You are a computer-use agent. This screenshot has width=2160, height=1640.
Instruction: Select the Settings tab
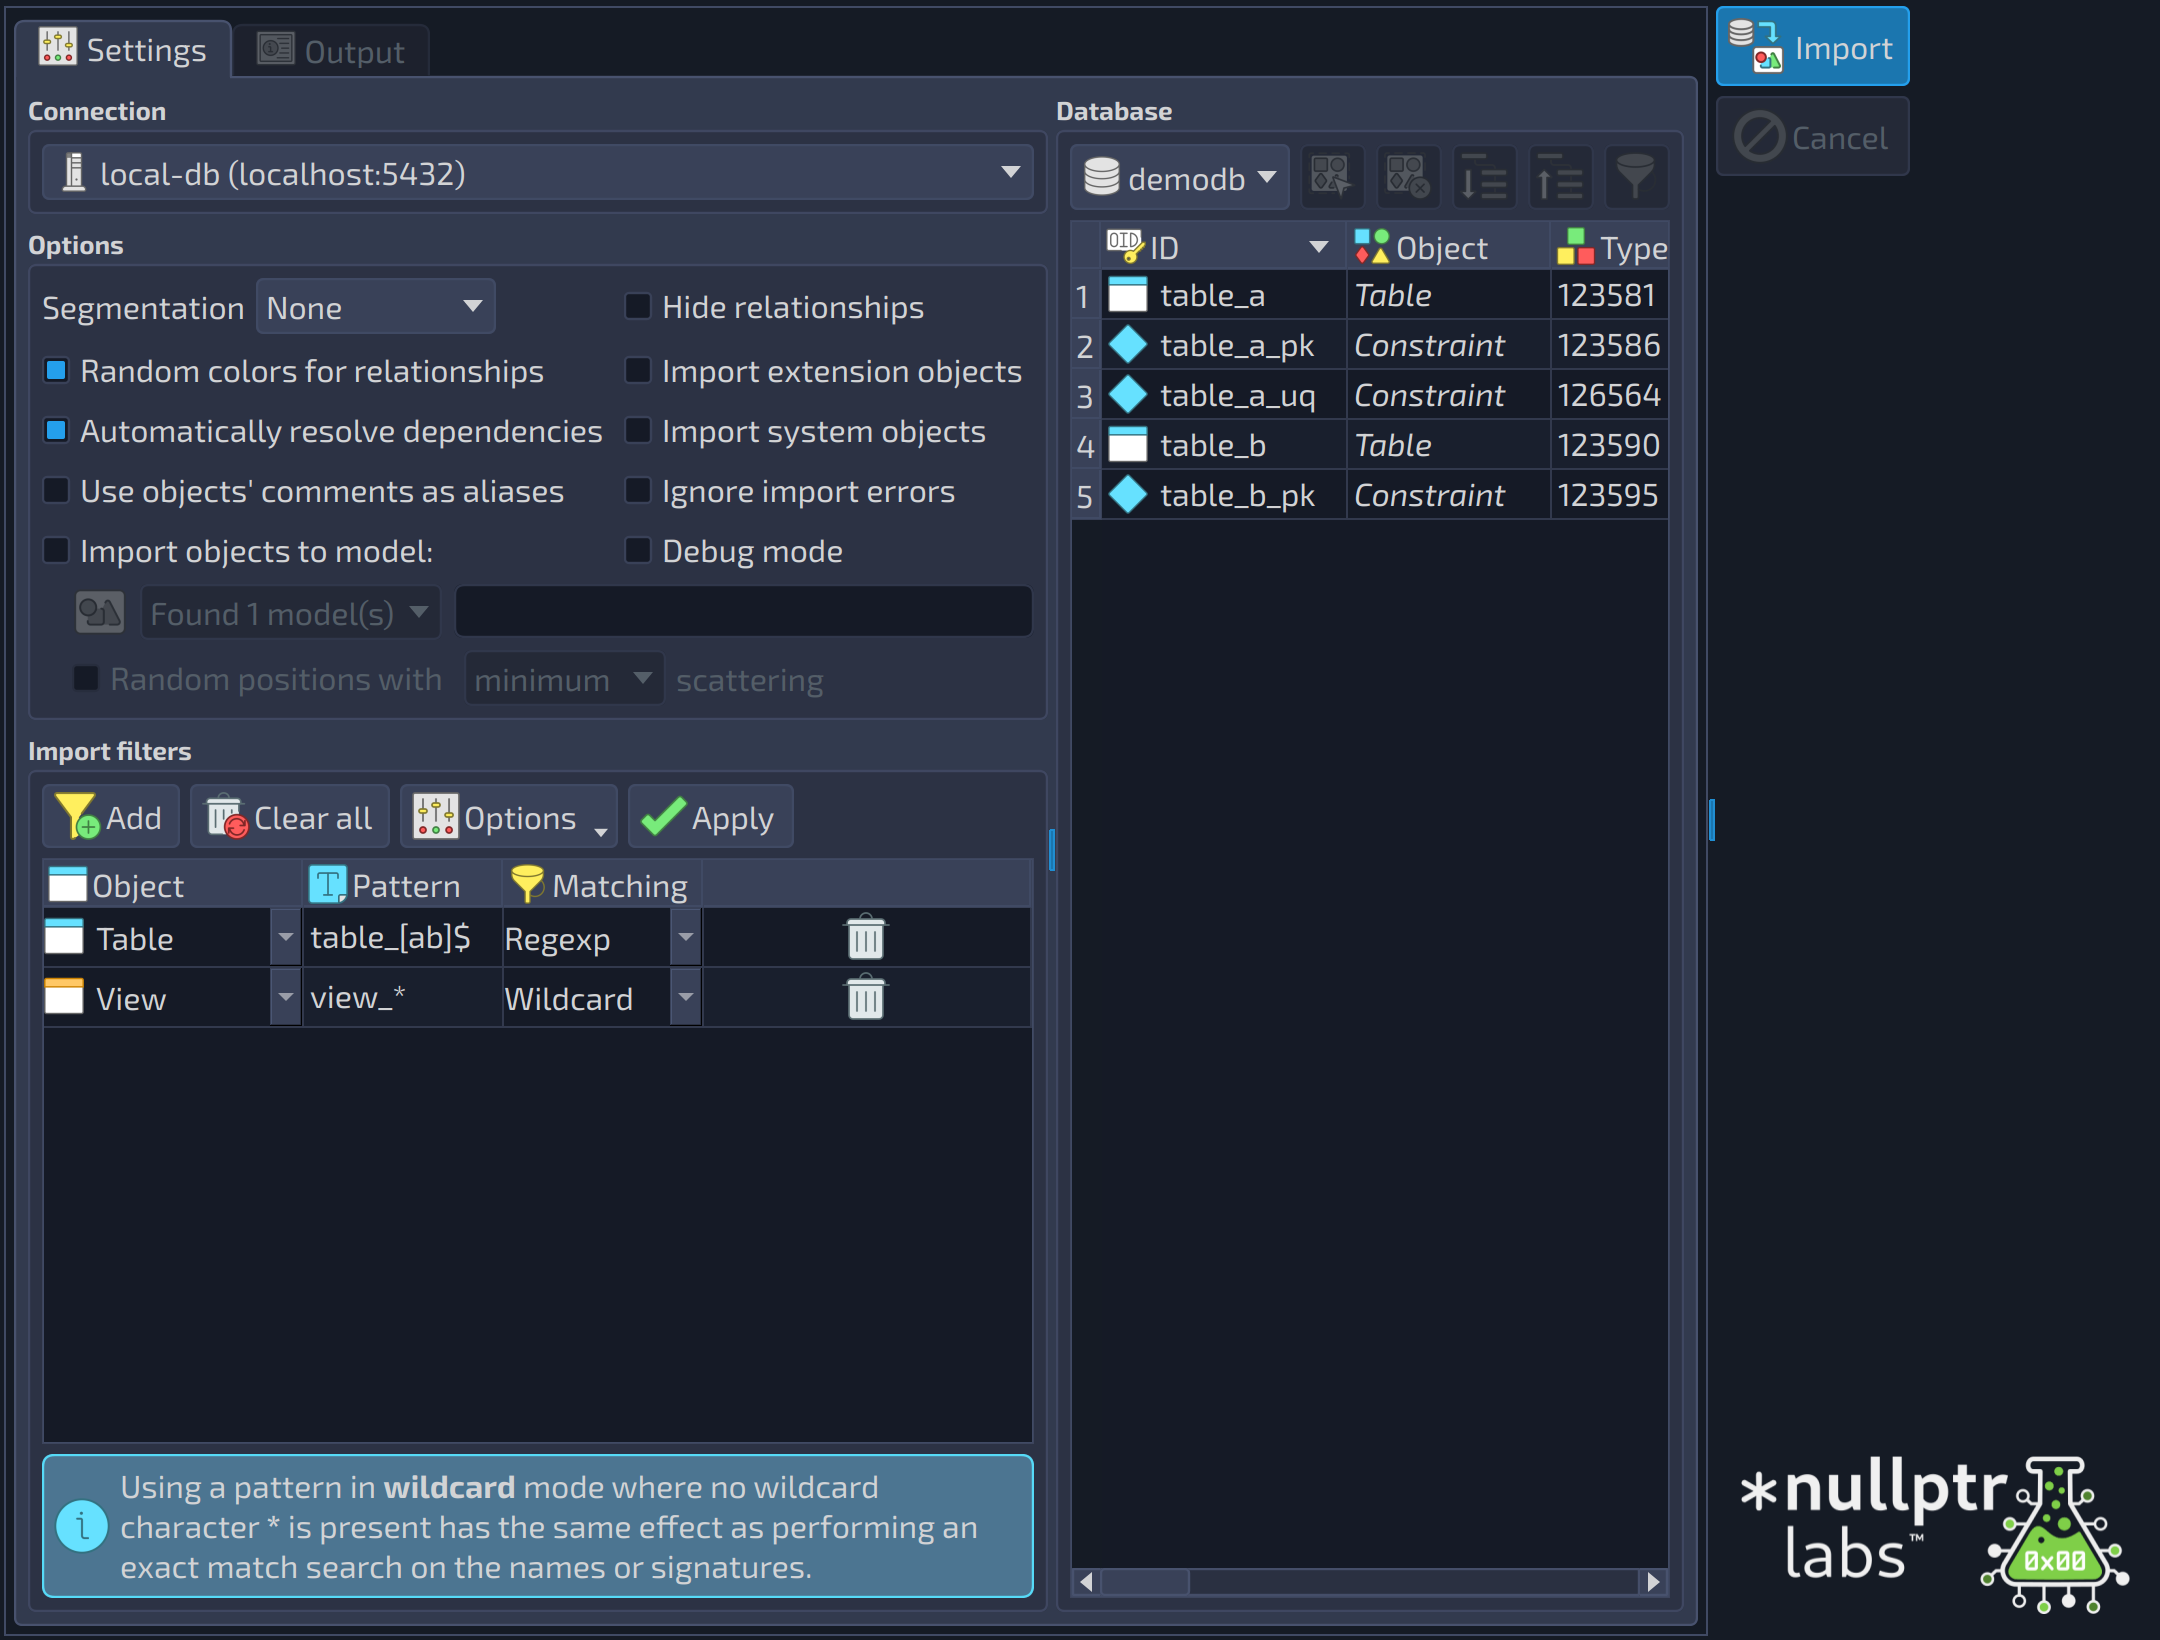(x=123, y=49)
